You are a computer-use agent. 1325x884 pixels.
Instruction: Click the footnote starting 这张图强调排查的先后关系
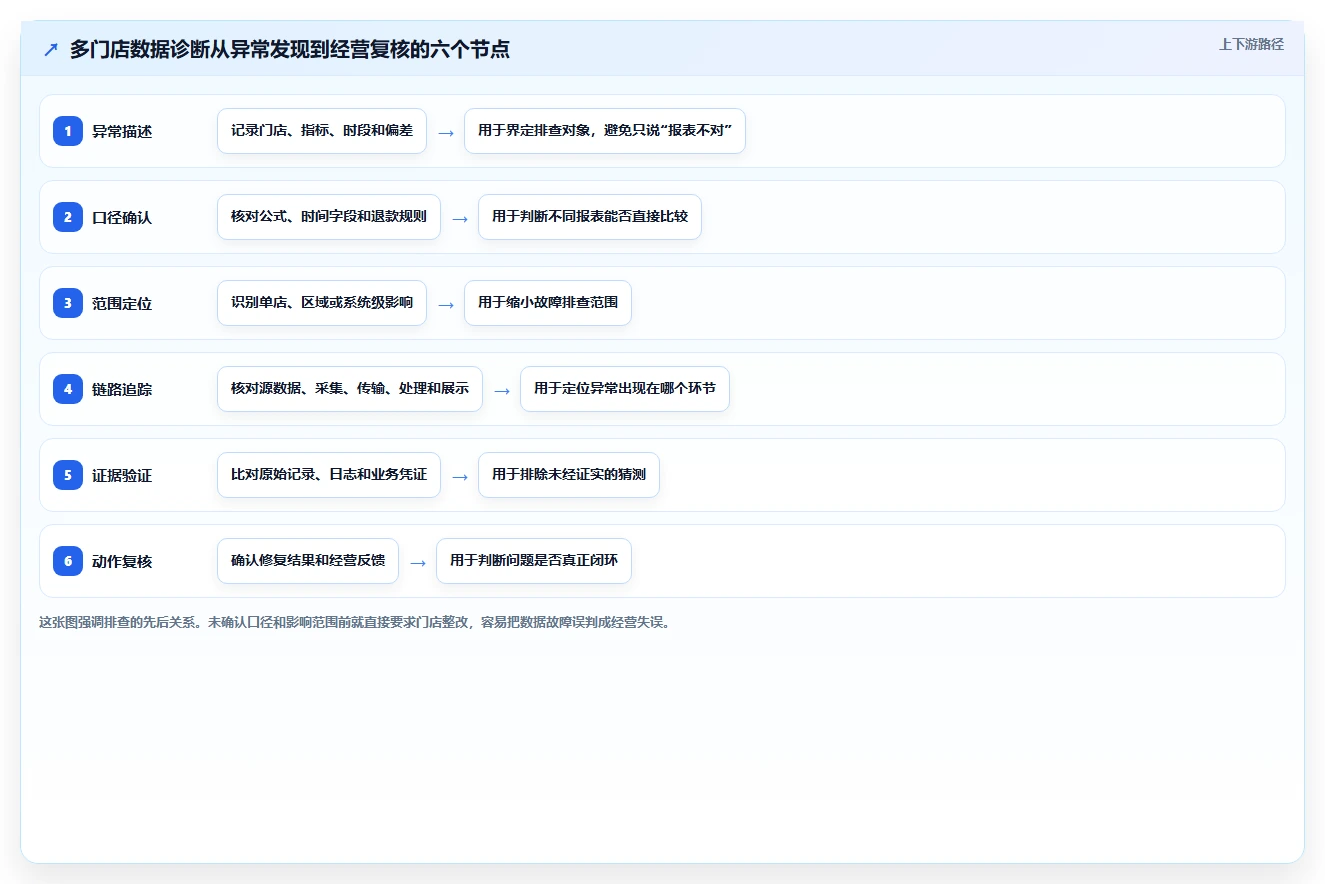pos(354,622)
